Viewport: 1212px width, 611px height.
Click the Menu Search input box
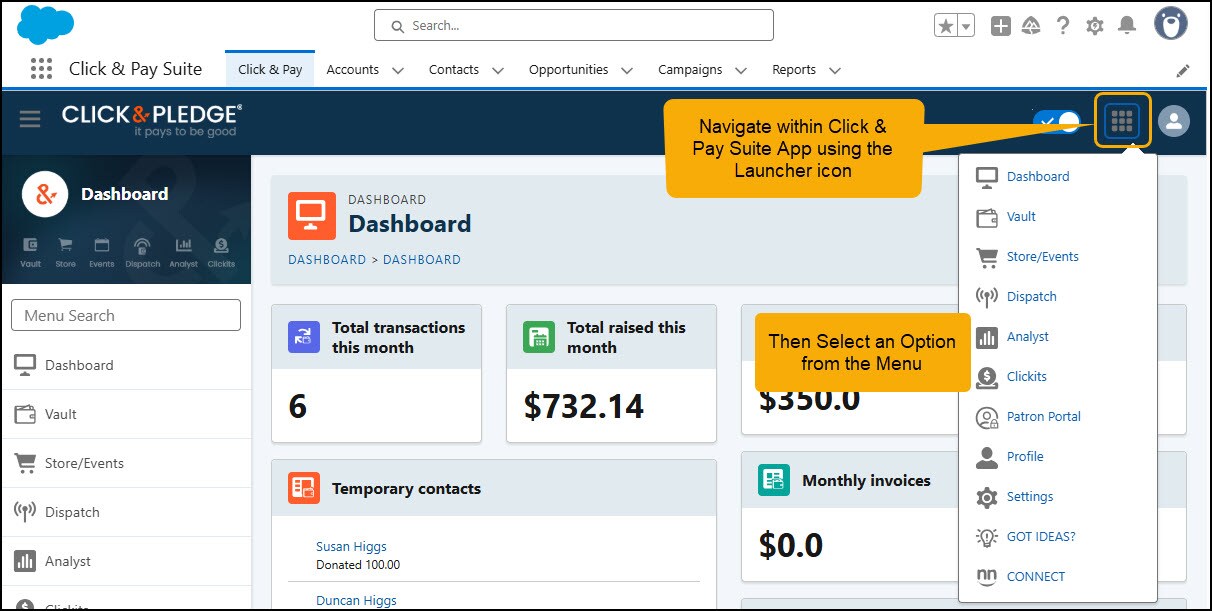pos(126,315)
